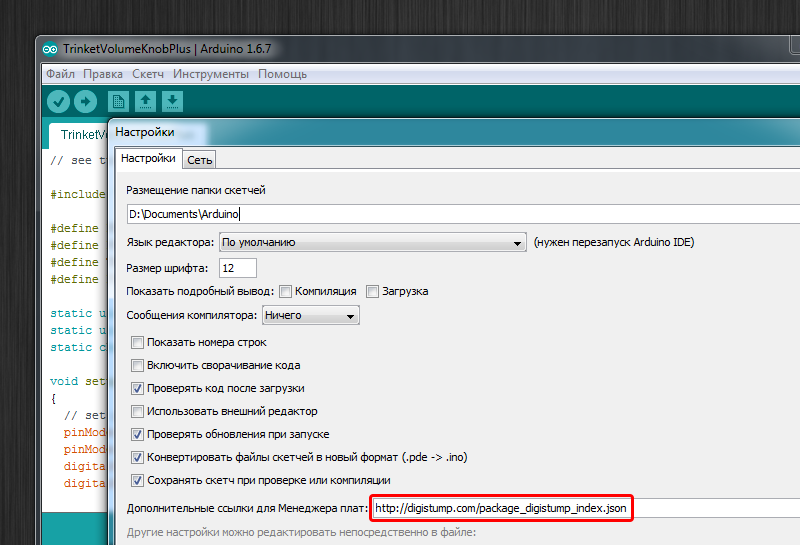800x545 pixels.
Task: Create a new sketch with the page icon
Action: [118, 102]
